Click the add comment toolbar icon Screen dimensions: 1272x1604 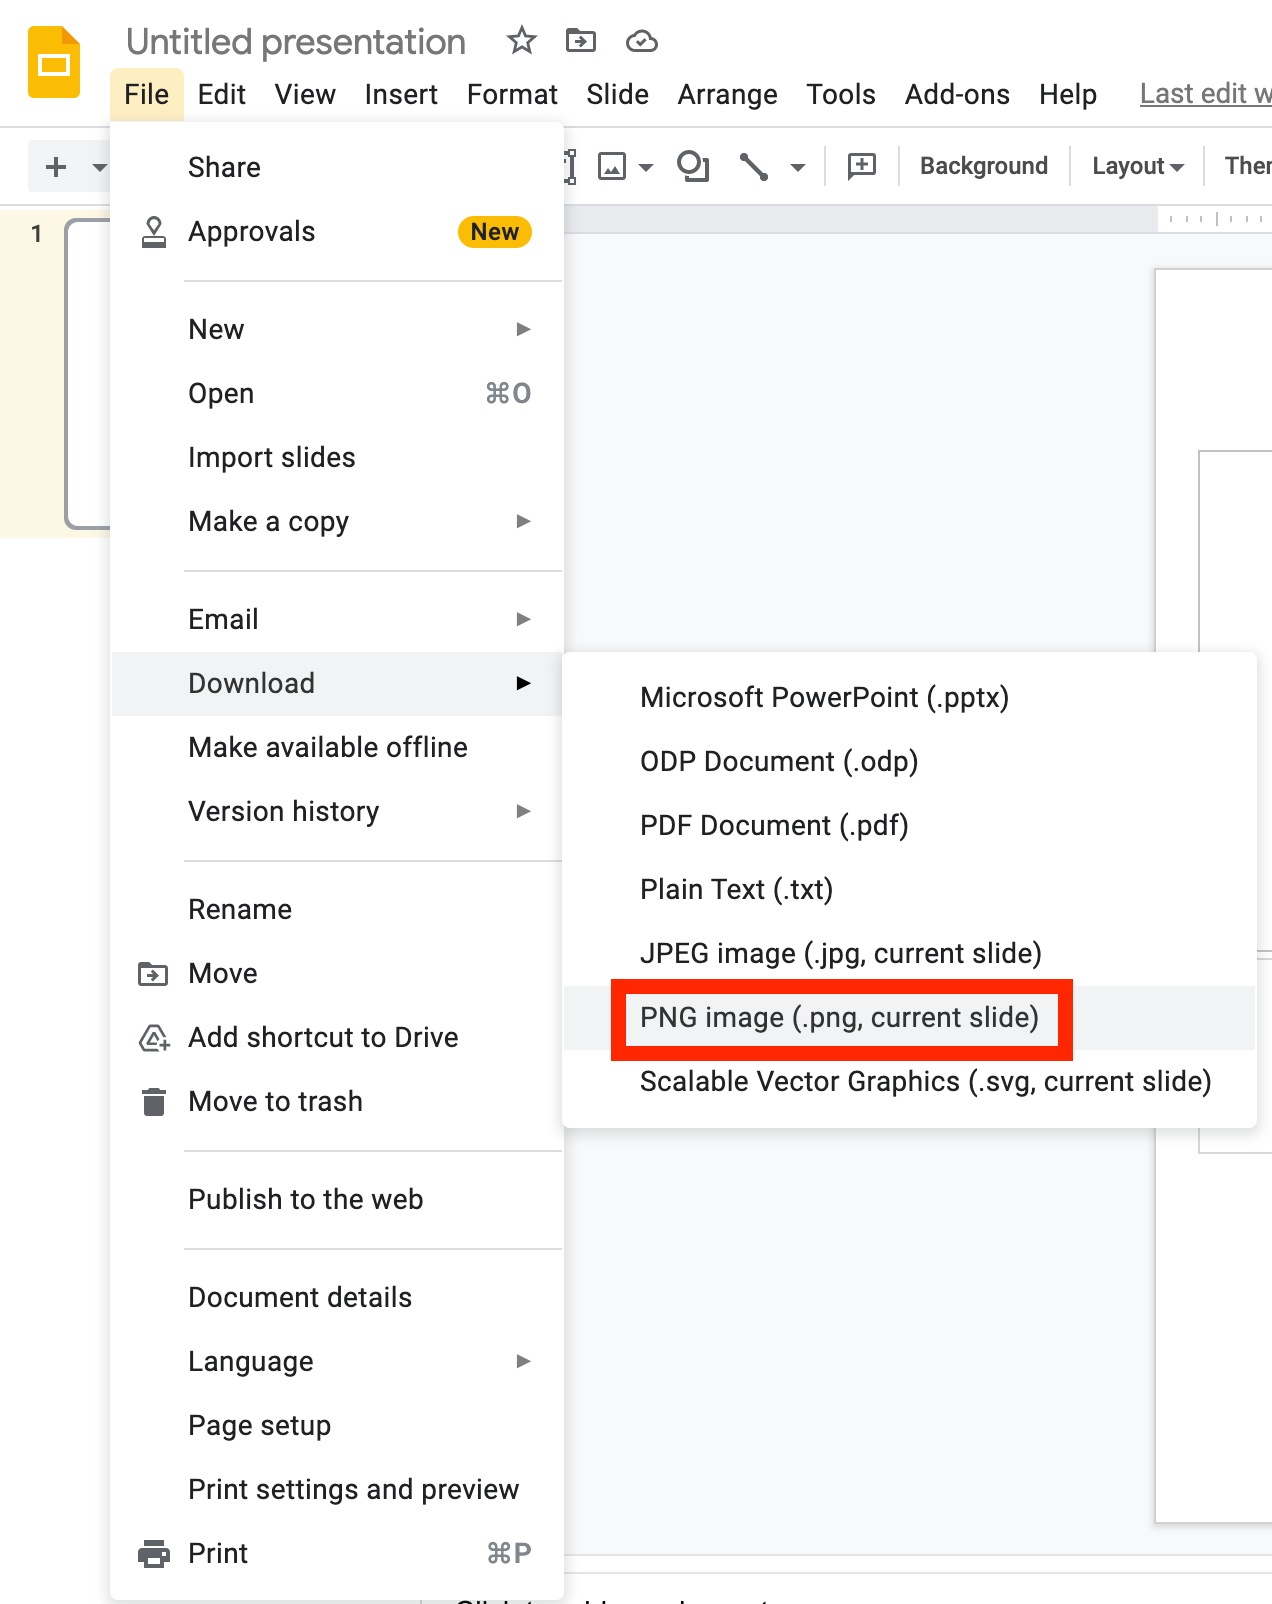pos(861,166)
